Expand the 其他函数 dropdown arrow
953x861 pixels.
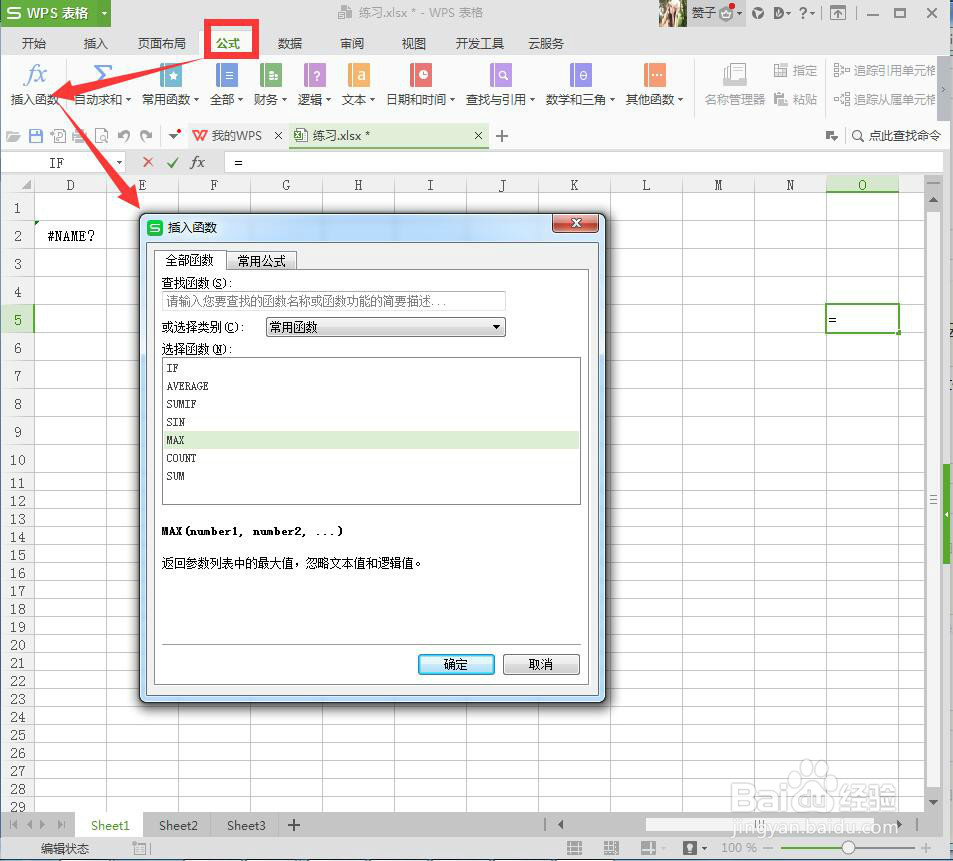click(680, 100)
